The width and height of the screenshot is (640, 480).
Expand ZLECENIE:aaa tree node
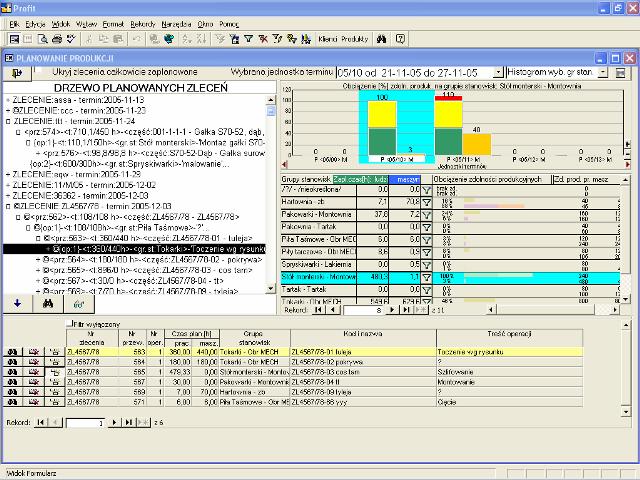coord(8,100)
